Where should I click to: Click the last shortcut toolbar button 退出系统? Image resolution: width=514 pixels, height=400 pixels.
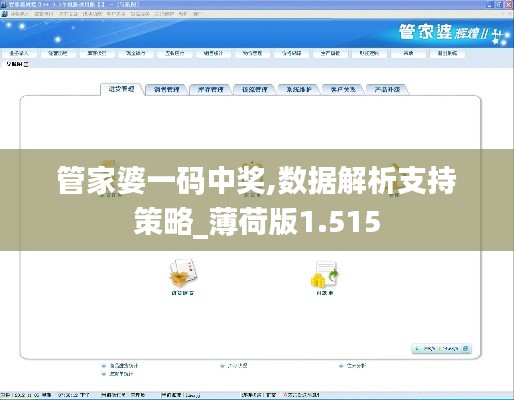[447, 53]
